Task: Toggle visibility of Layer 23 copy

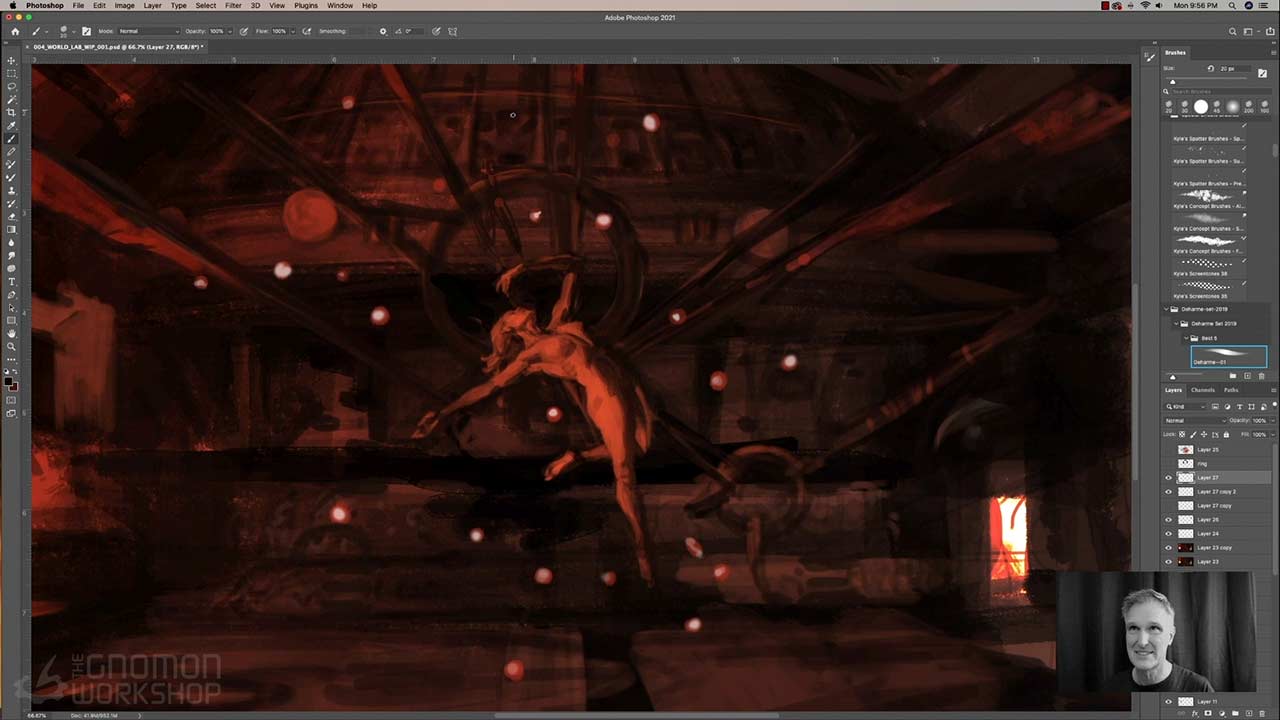Action: (x=1168, y=548)
